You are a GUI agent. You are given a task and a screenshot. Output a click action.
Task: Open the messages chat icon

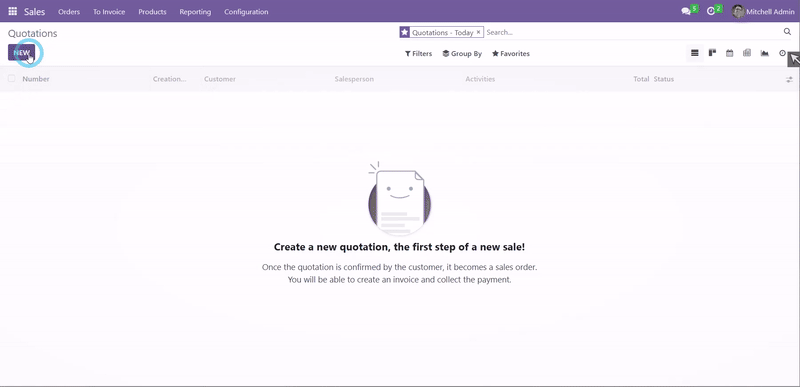point(686,11)
